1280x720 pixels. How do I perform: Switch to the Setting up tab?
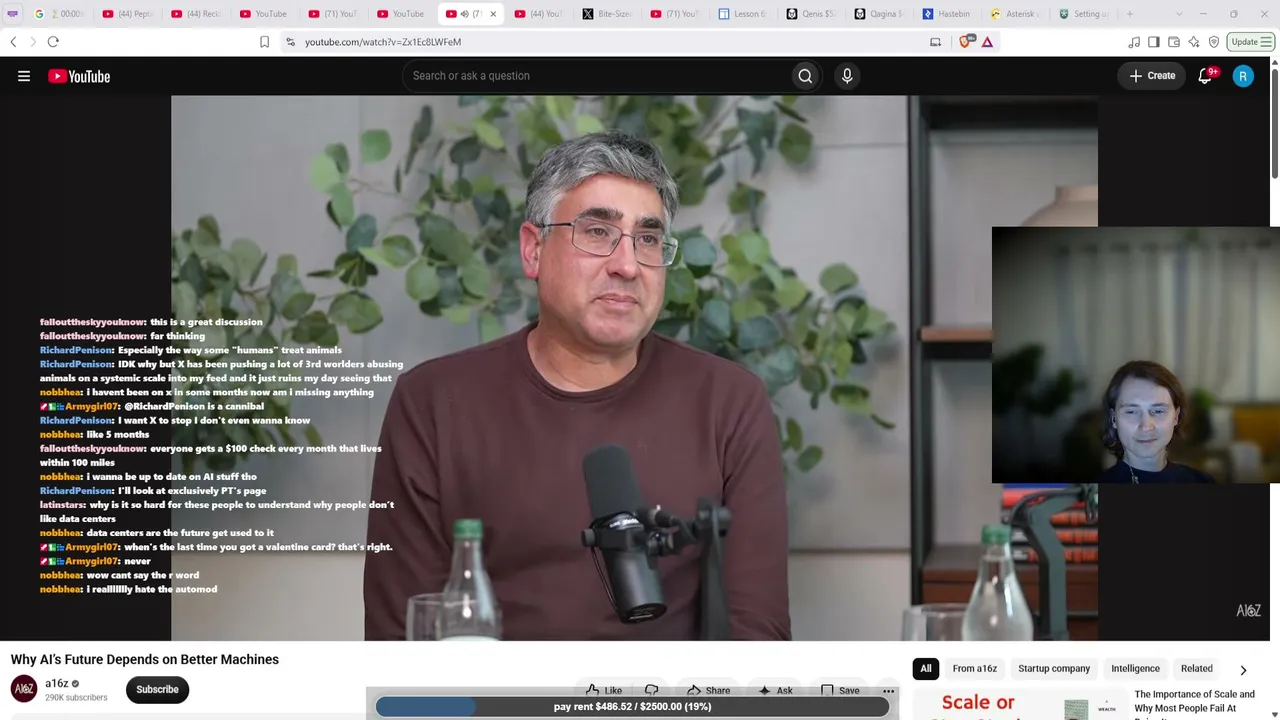[x=1086, y=14]
